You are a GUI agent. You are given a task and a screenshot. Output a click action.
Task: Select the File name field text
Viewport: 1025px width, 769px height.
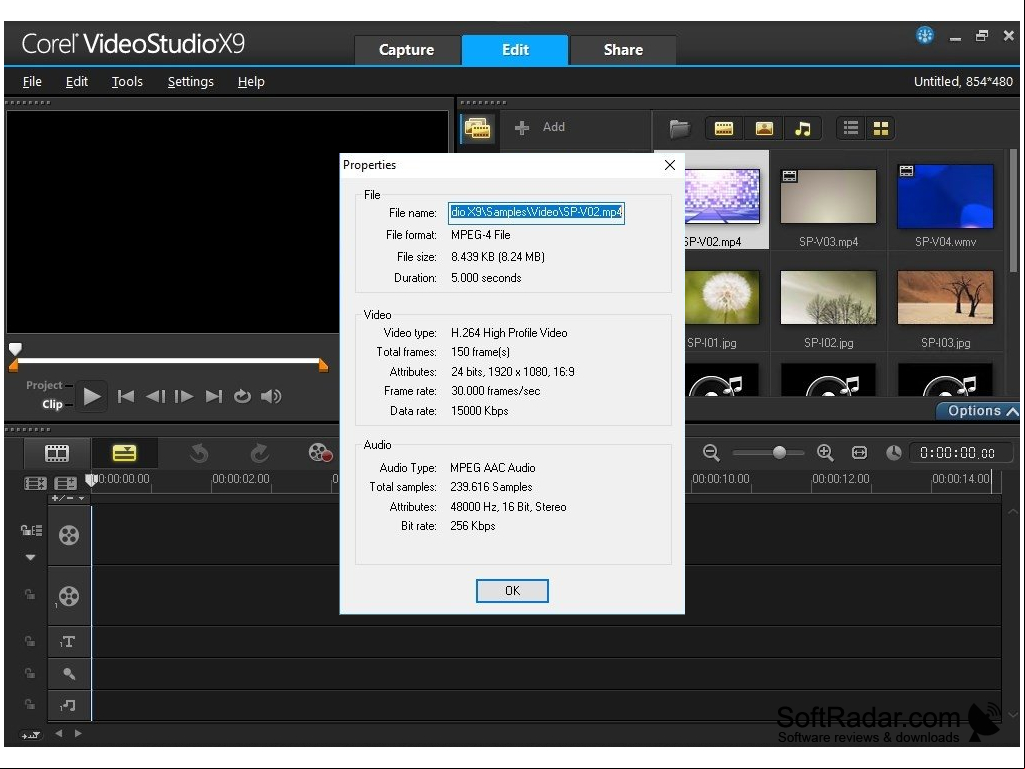pos(536,213)
